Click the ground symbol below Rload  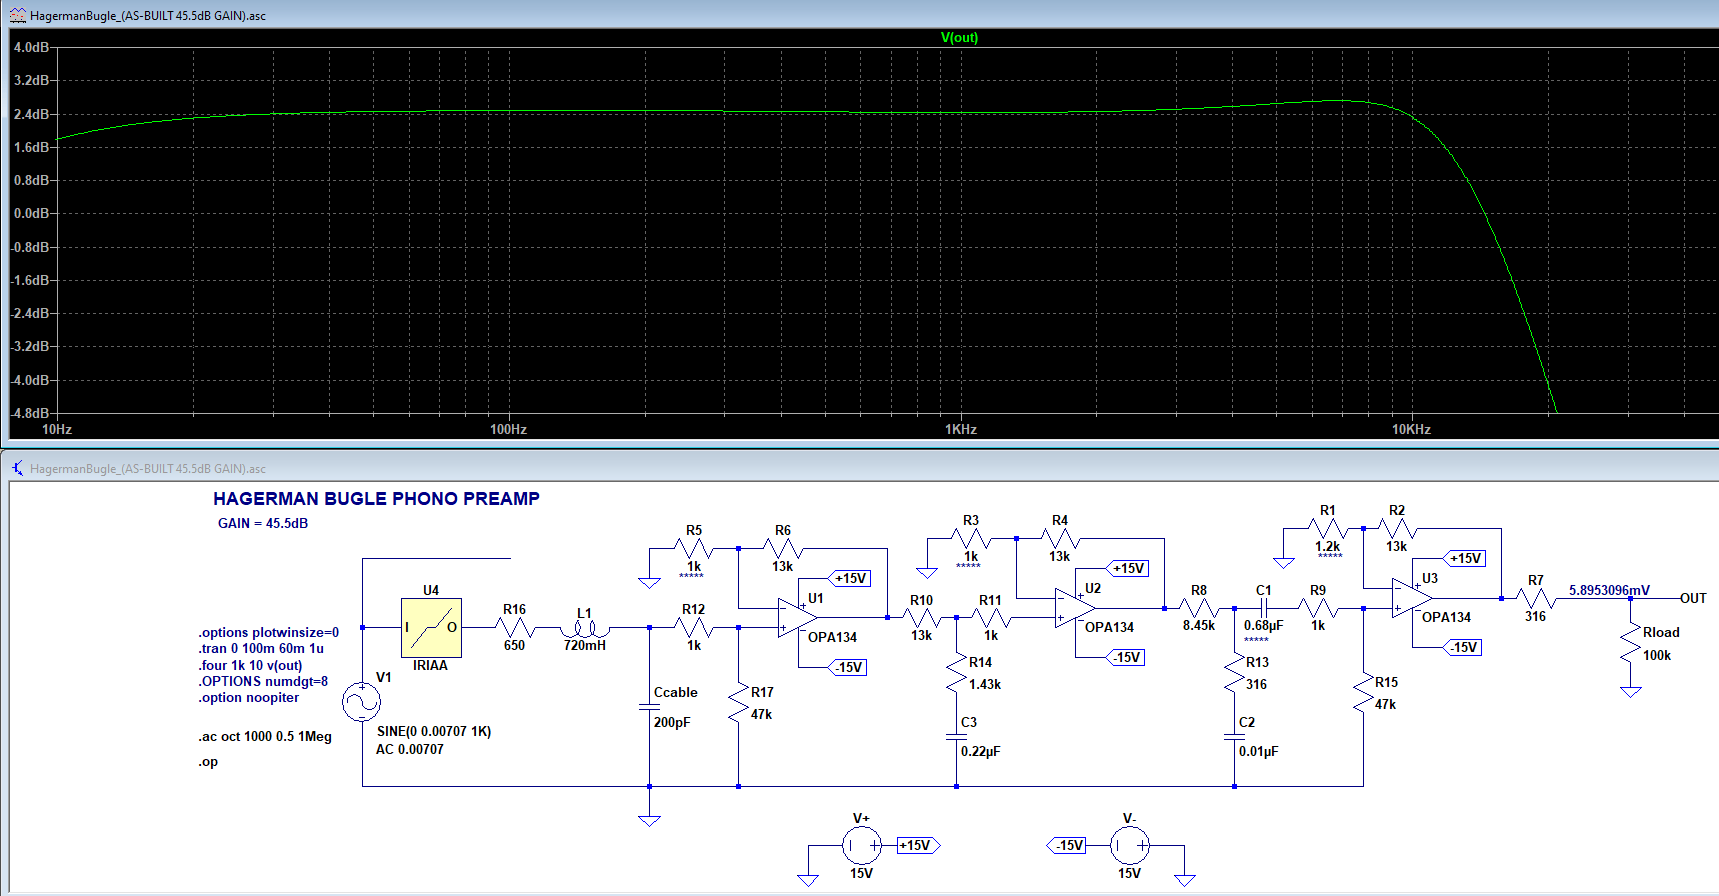tap(1631, 692)
